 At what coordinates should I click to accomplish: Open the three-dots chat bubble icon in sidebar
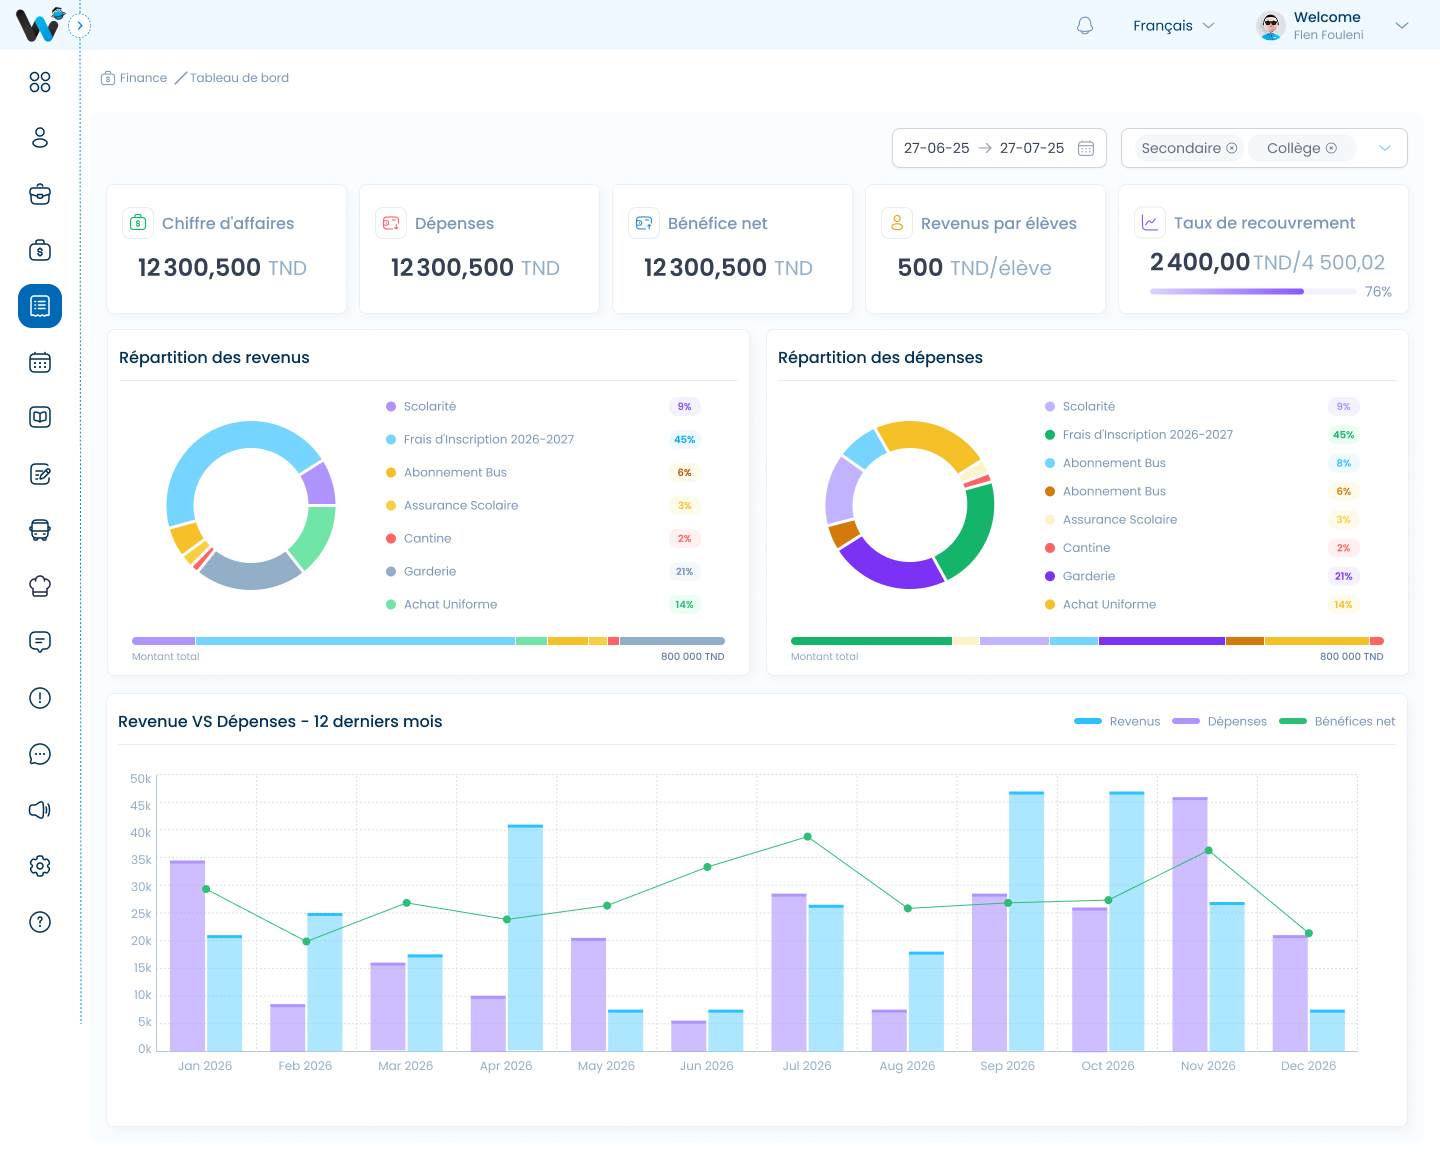(x=40, y=754)
